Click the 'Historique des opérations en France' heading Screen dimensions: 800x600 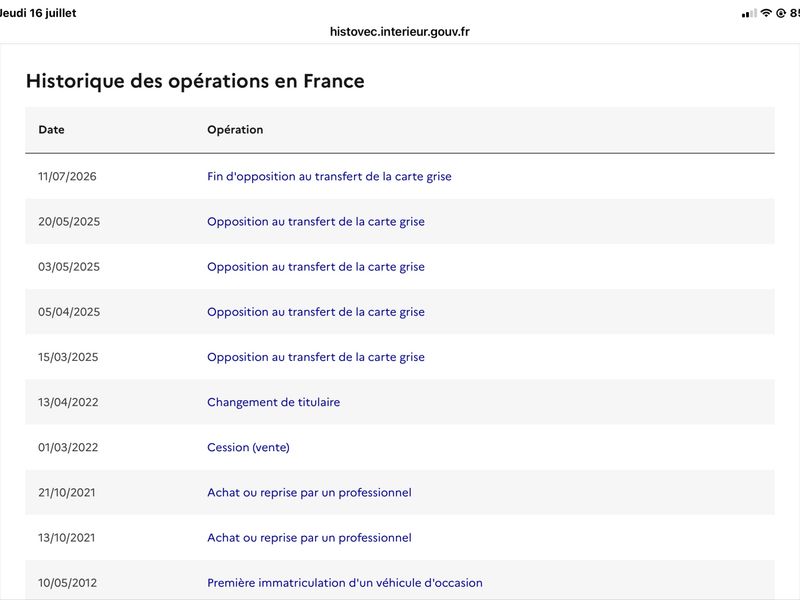pyautogui.click(x=195, y=81)
